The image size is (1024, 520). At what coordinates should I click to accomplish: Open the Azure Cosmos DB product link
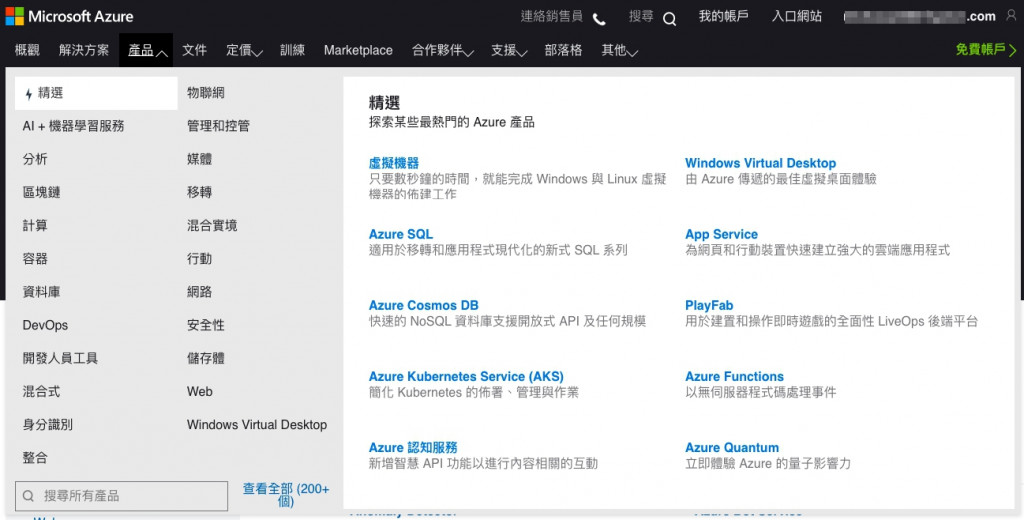pyautogui.click(x=423, y=306)
